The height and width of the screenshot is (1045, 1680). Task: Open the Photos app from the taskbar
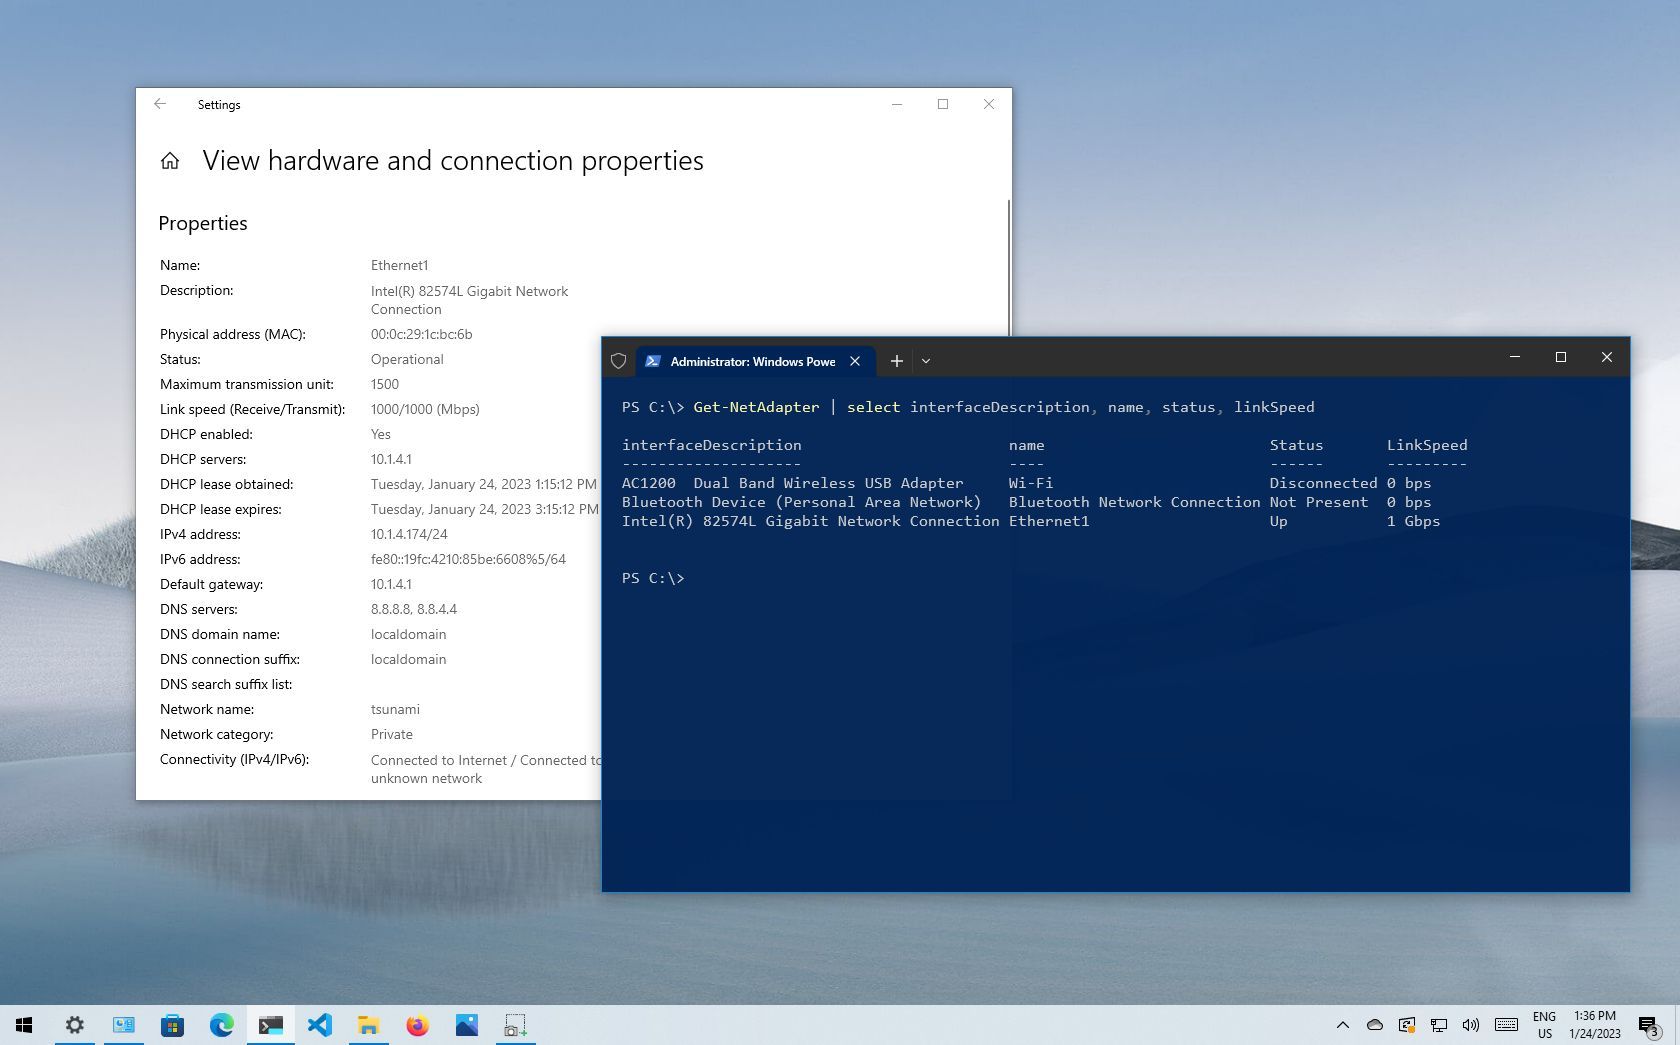pyautogui.click(x=466, y=1025)
